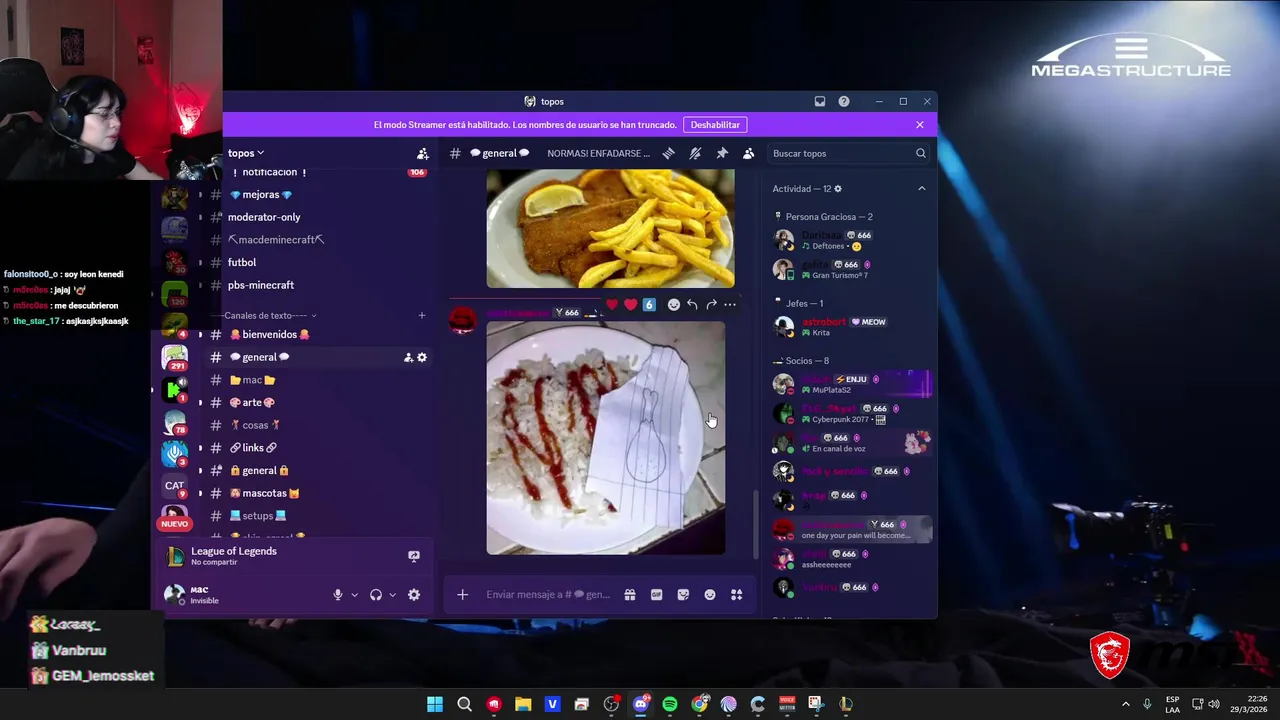Open Discord inbox icon in title bar
Screen dimensions: 1280x720
[820, 101]
